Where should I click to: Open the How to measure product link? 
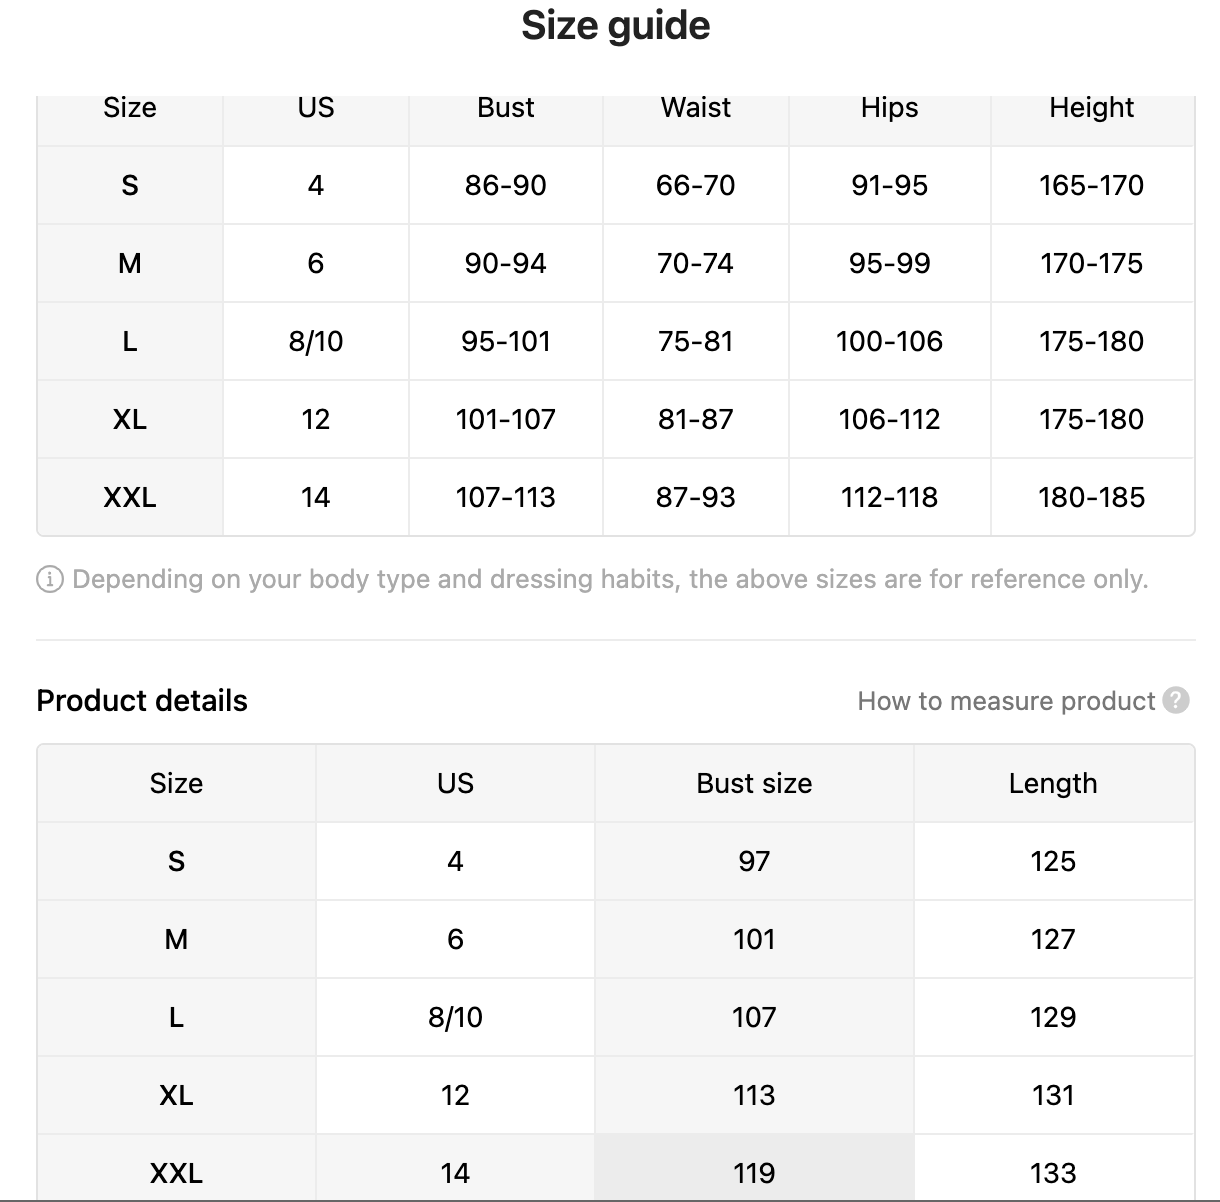tap(1006, 701)
